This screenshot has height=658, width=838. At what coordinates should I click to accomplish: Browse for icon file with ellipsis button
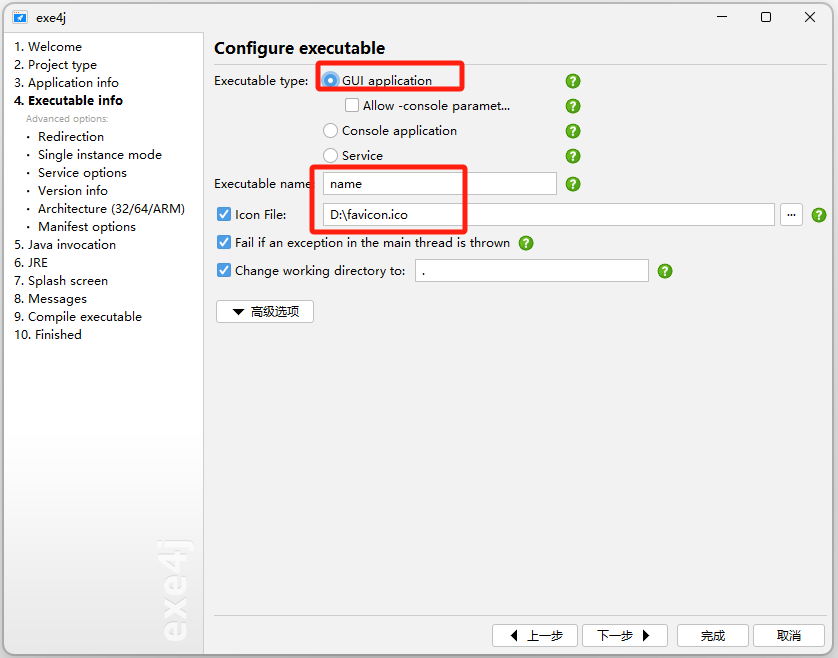[x=791, y=215]
